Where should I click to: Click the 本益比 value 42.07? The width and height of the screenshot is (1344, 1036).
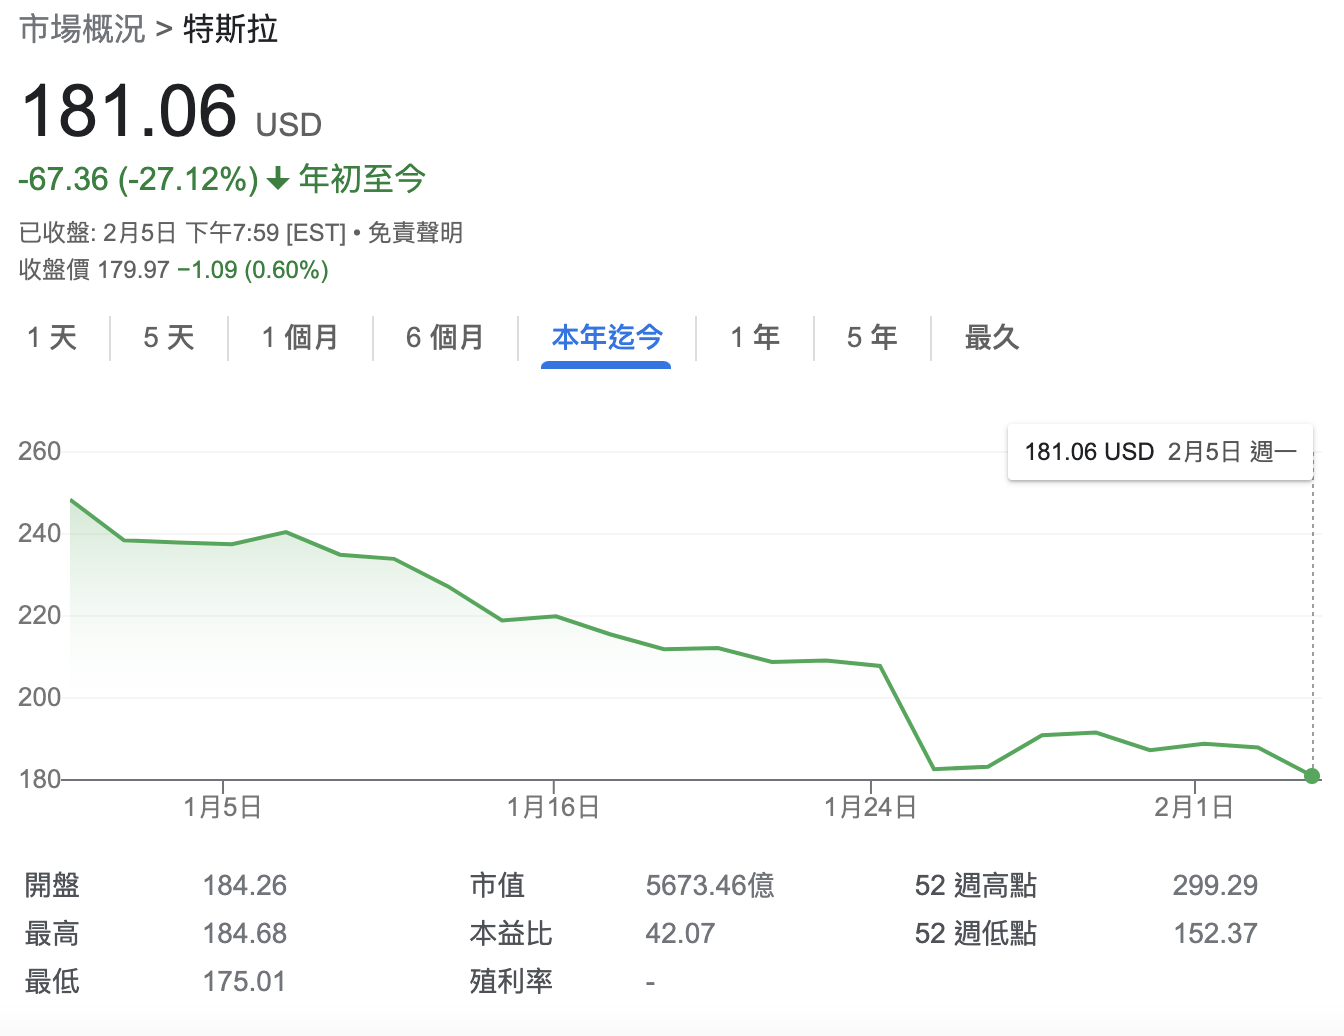[x=680, y=933]
